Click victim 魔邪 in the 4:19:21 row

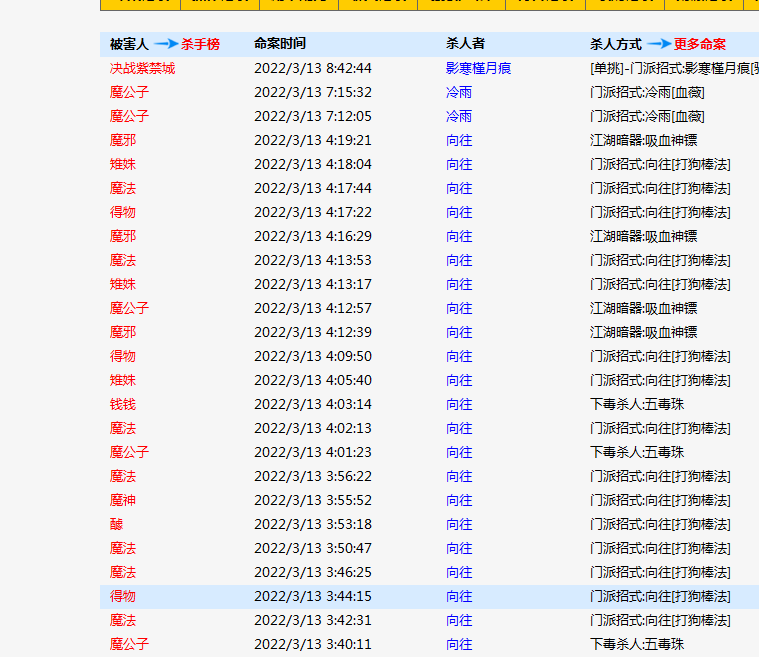pos(123,140)
